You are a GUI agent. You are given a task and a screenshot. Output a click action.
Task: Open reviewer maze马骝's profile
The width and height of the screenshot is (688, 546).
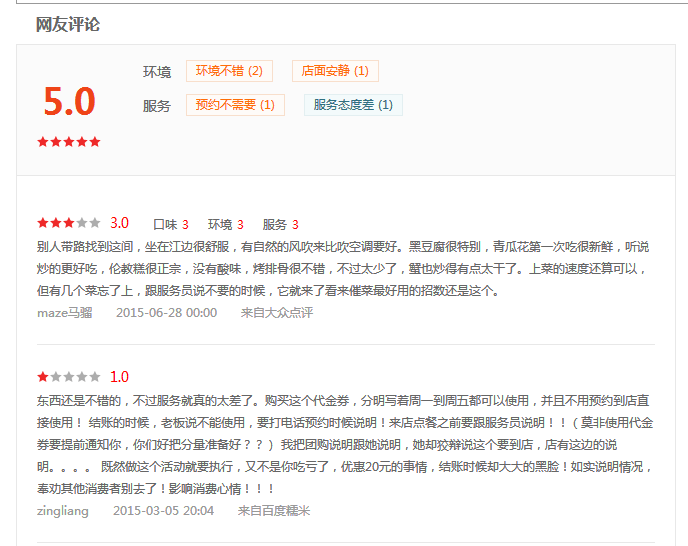65,312
